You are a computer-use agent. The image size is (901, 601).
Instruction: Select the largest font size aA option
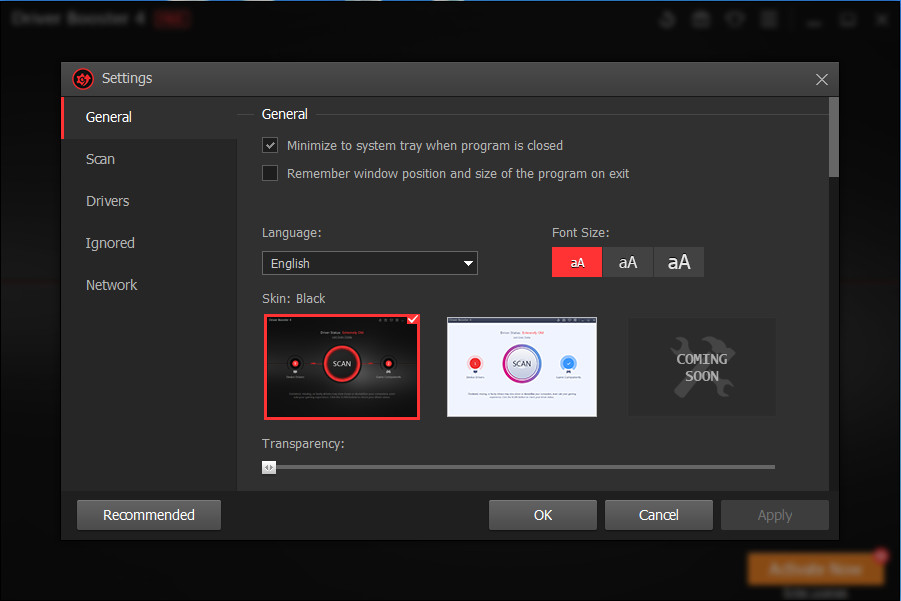pos(678,262)
